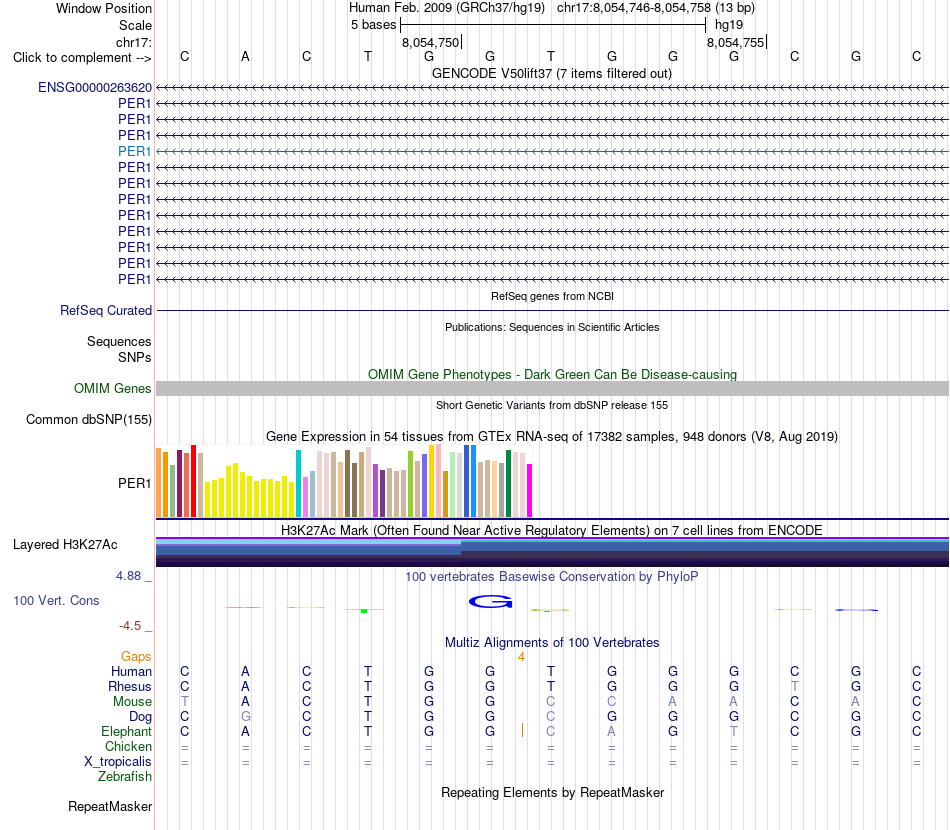This screenshot has height=830, width=950.
Task: Click the GENCODE V50lift37 track title
Action: 551,73
